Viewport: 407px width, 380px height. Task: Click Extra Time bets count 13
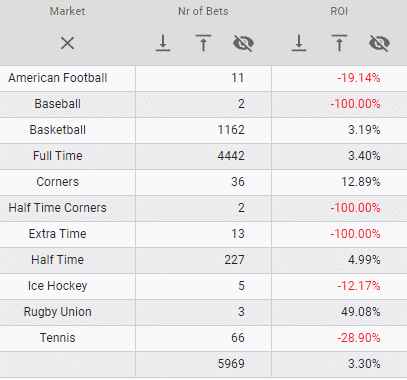coord(238,234)
